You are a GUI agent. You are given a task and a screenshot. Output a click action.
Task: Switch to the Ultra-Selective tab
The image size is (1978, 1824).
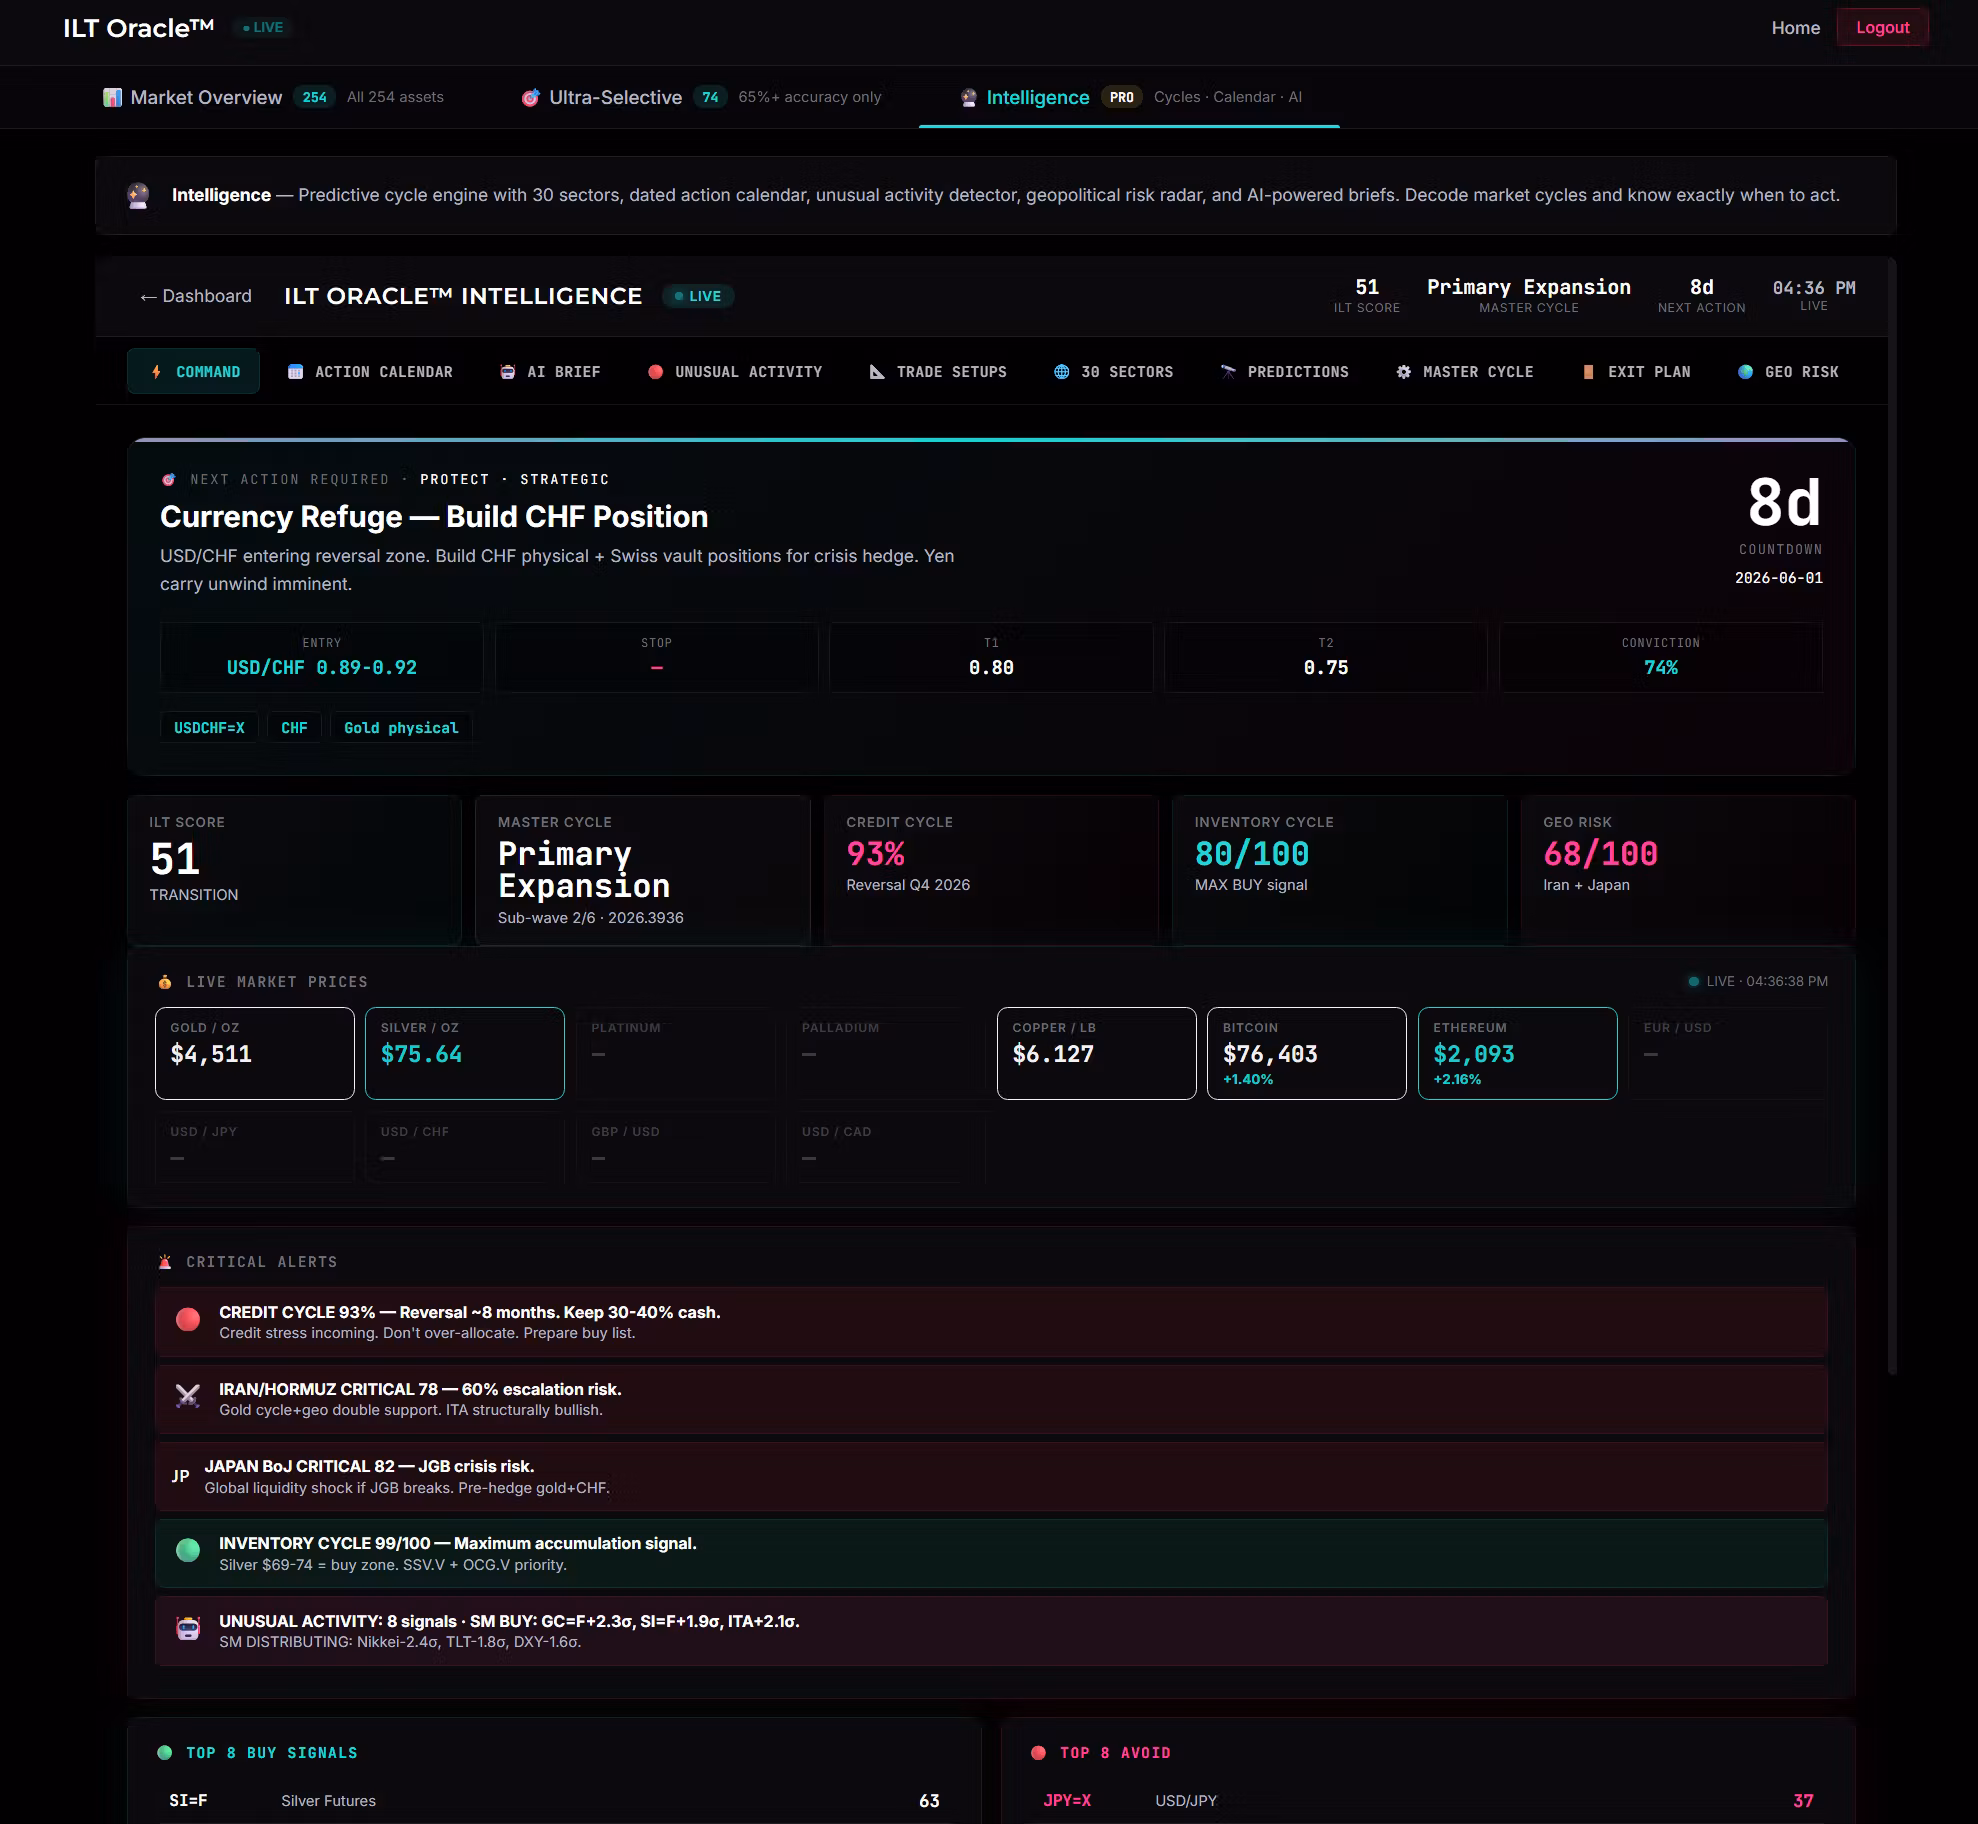pos(701,97)
